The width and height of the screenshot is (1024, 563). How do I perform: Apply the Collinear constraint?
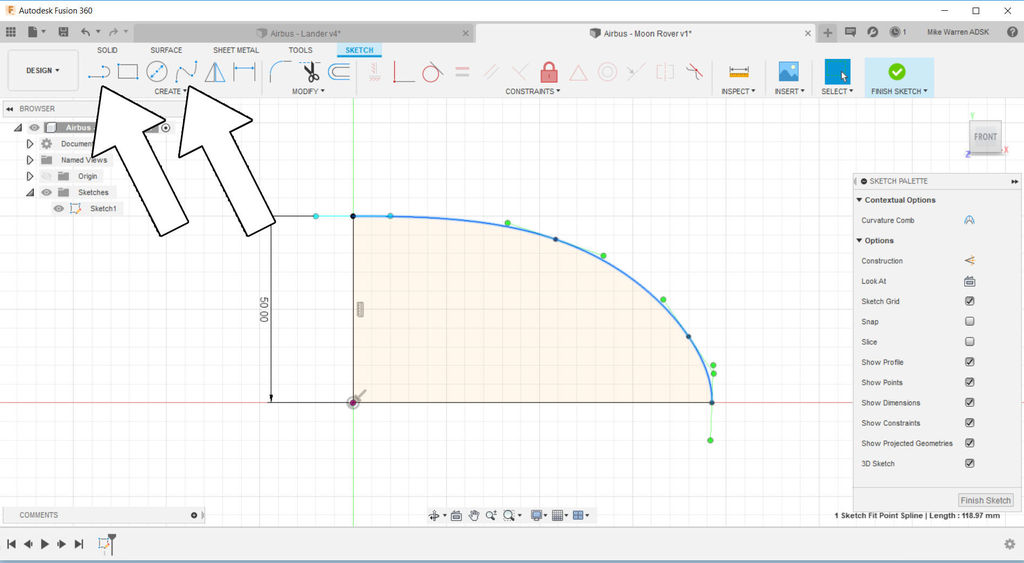pyautogui.click(x=636, y=72)
